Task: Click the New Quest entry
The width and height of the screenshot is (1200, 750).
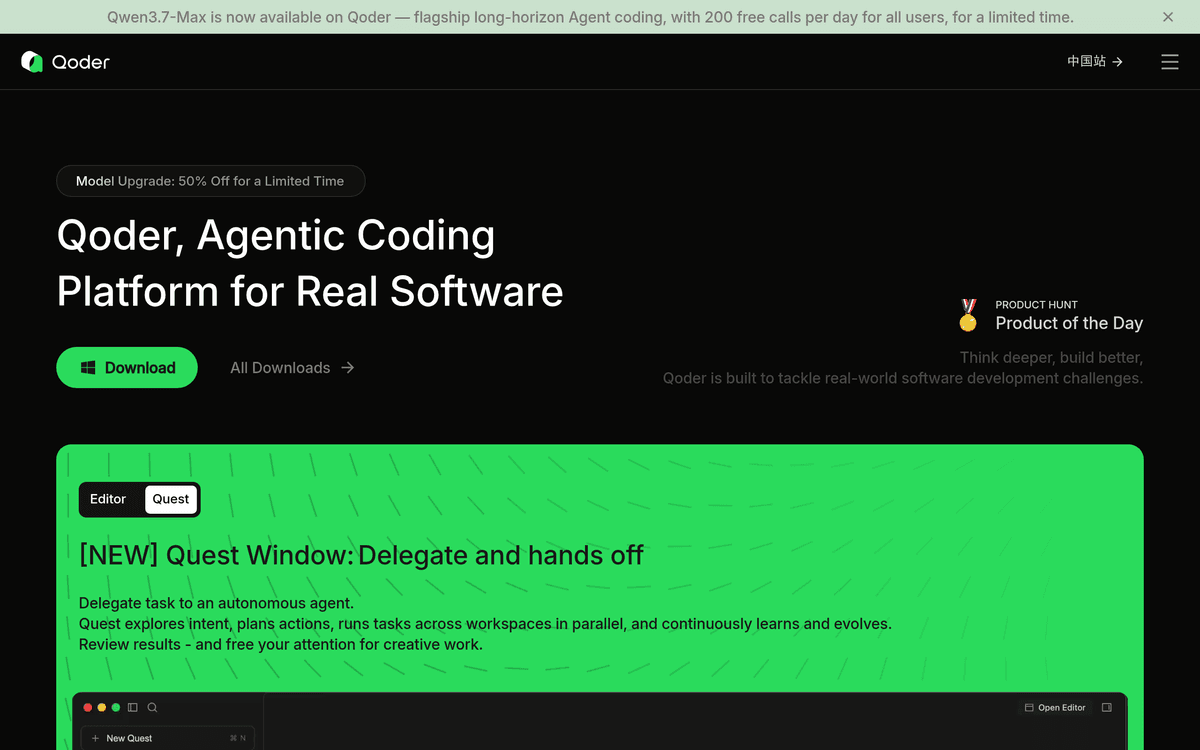Action: click(x=168, y=738)
